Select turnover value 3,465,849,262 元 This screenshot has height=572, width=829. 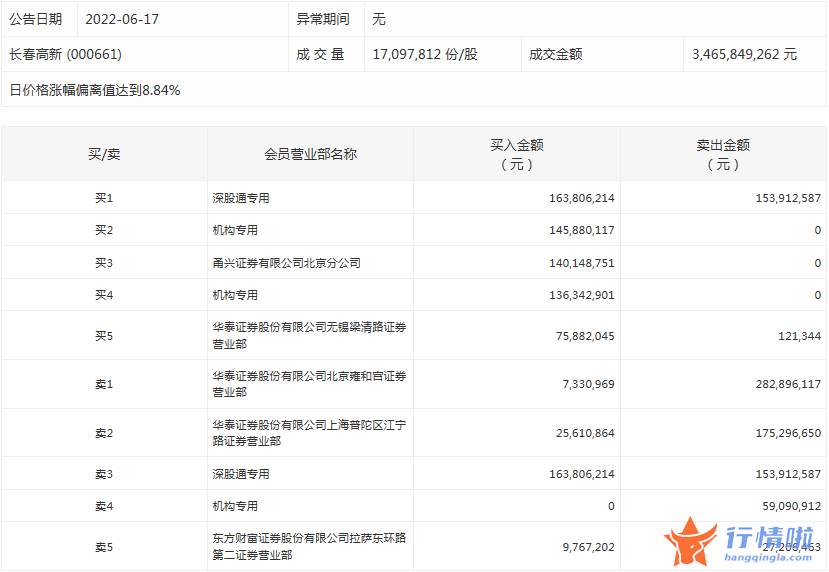coord(744,54)
